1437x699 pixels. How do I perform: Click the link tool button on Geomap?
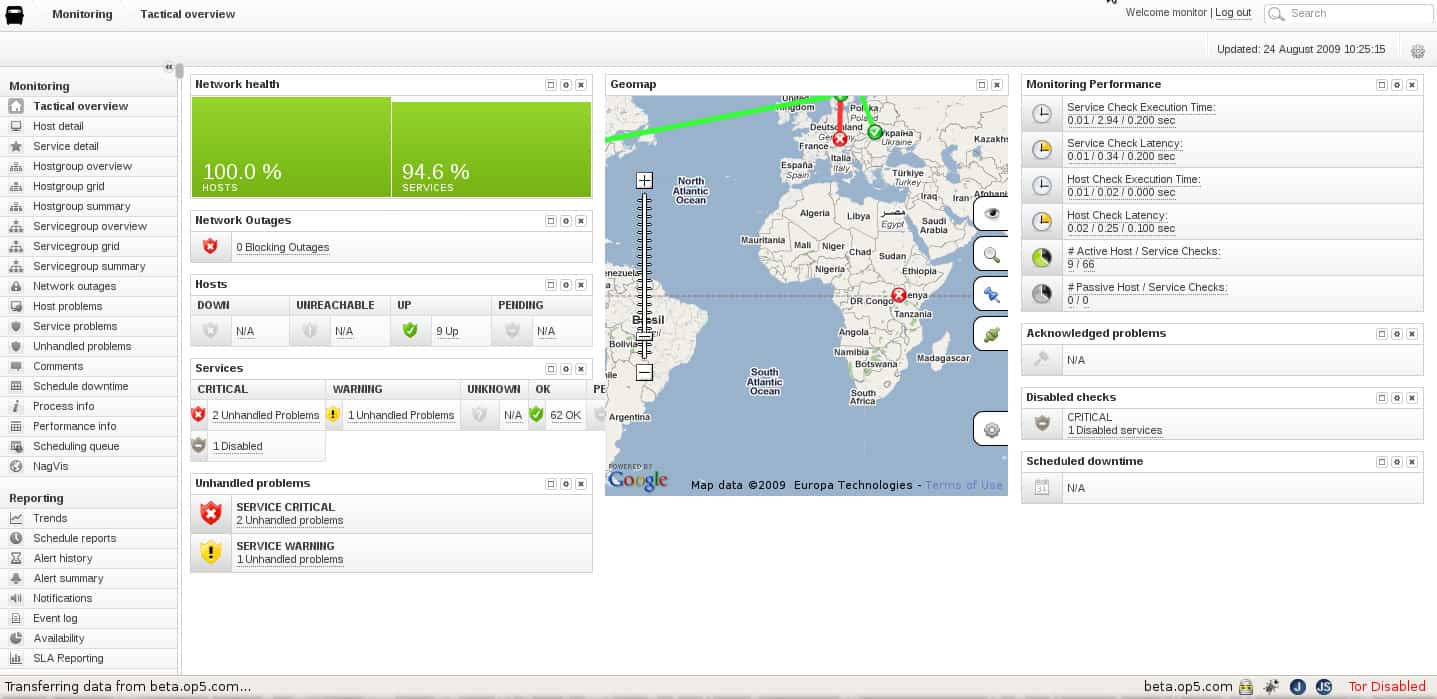pyautogui.click(x=992, y=335)
